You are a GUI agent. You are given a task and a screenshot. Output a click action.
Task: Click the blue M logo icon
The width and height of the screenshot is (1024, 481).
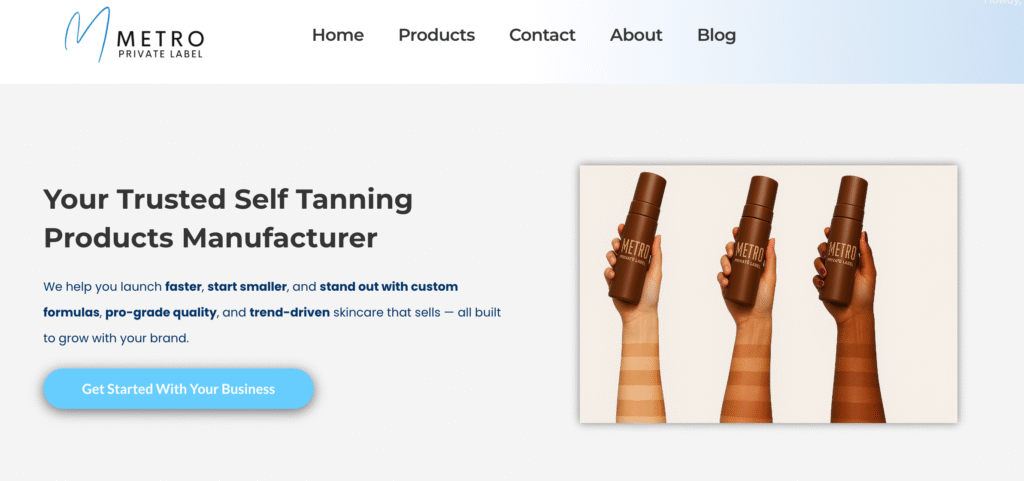coord(86,35)
